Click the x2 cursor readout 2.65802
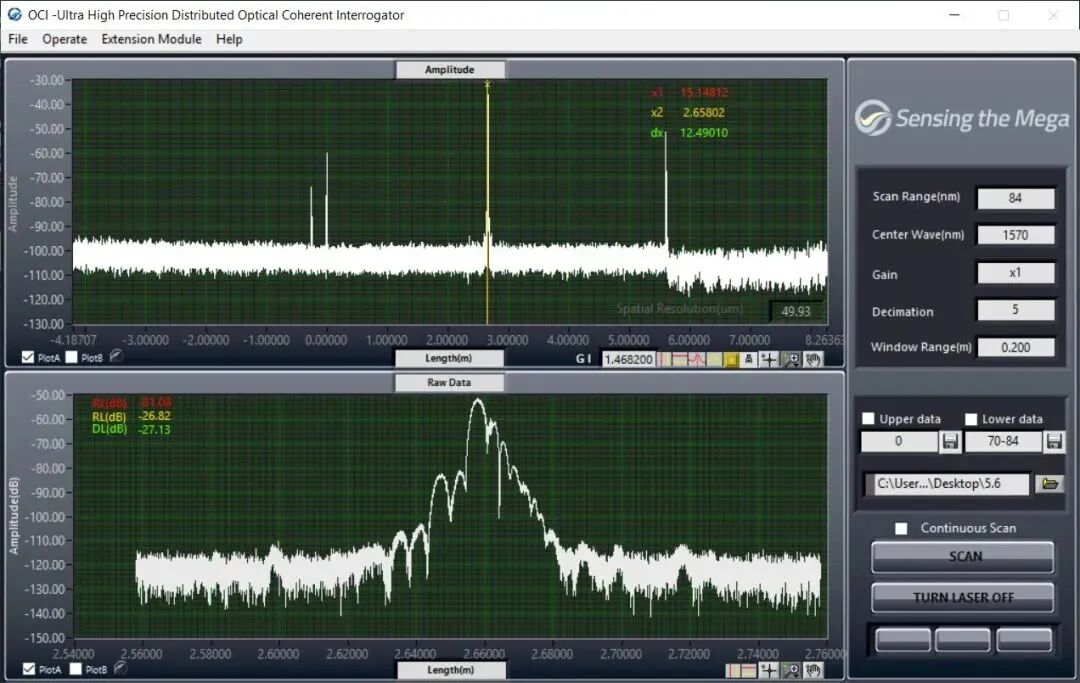This screenshot has height=683, width=1080. click(703, 112)
